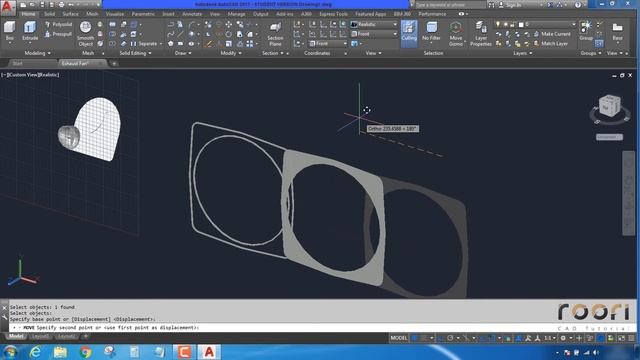Viewport: 640px width, 360px height.
Task: Open Windows Start button
Action: coord(10,352)
